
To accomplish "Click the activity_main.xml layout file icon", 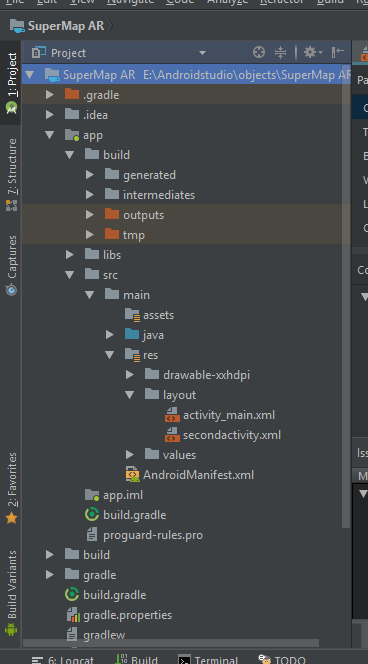I will click(x=172, y=415).
